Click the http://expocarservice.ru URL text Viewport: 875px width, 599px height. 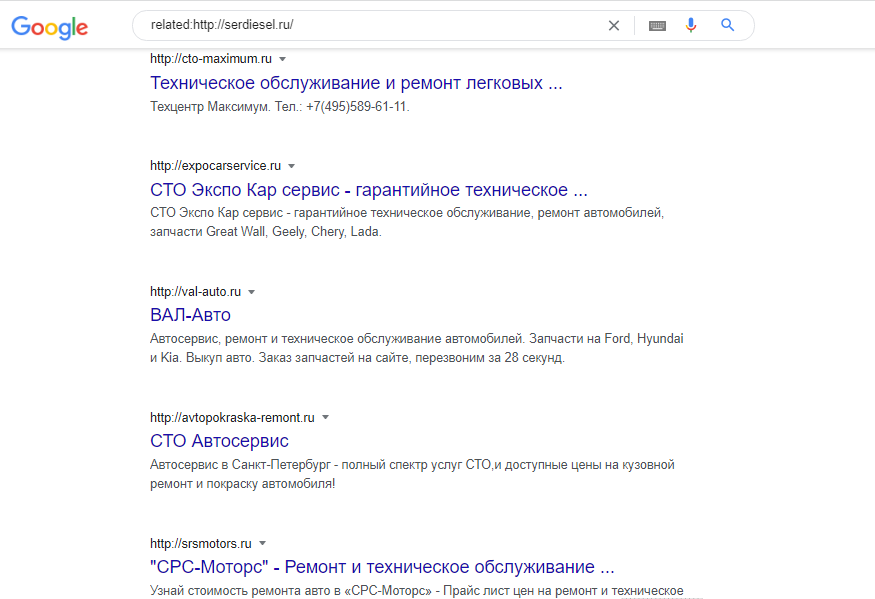(215, 166)
